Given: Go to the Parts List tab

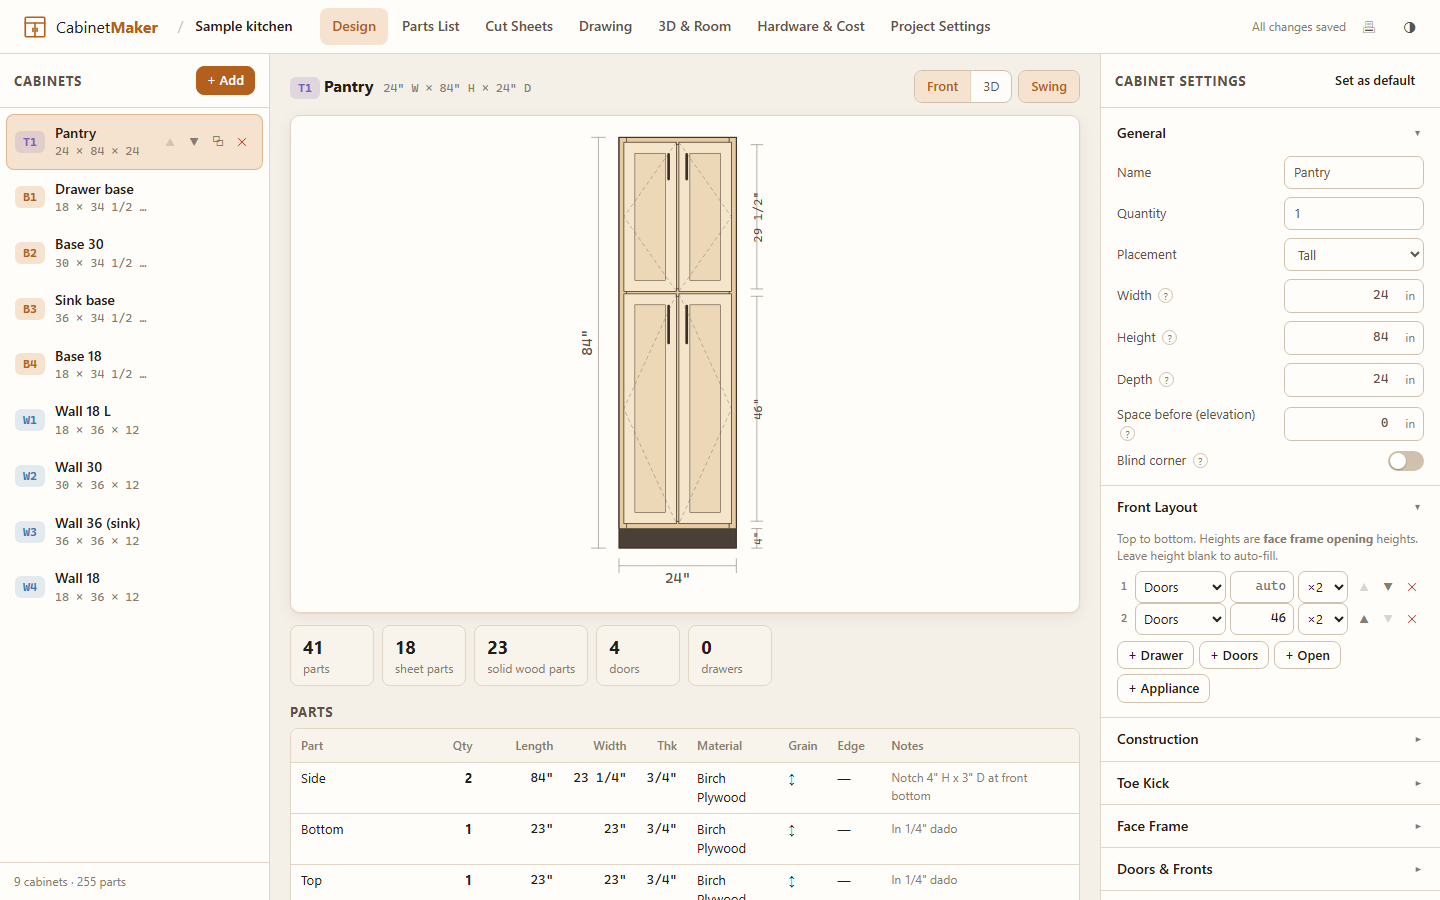Looking at the screenshot, I should (431, 27).
